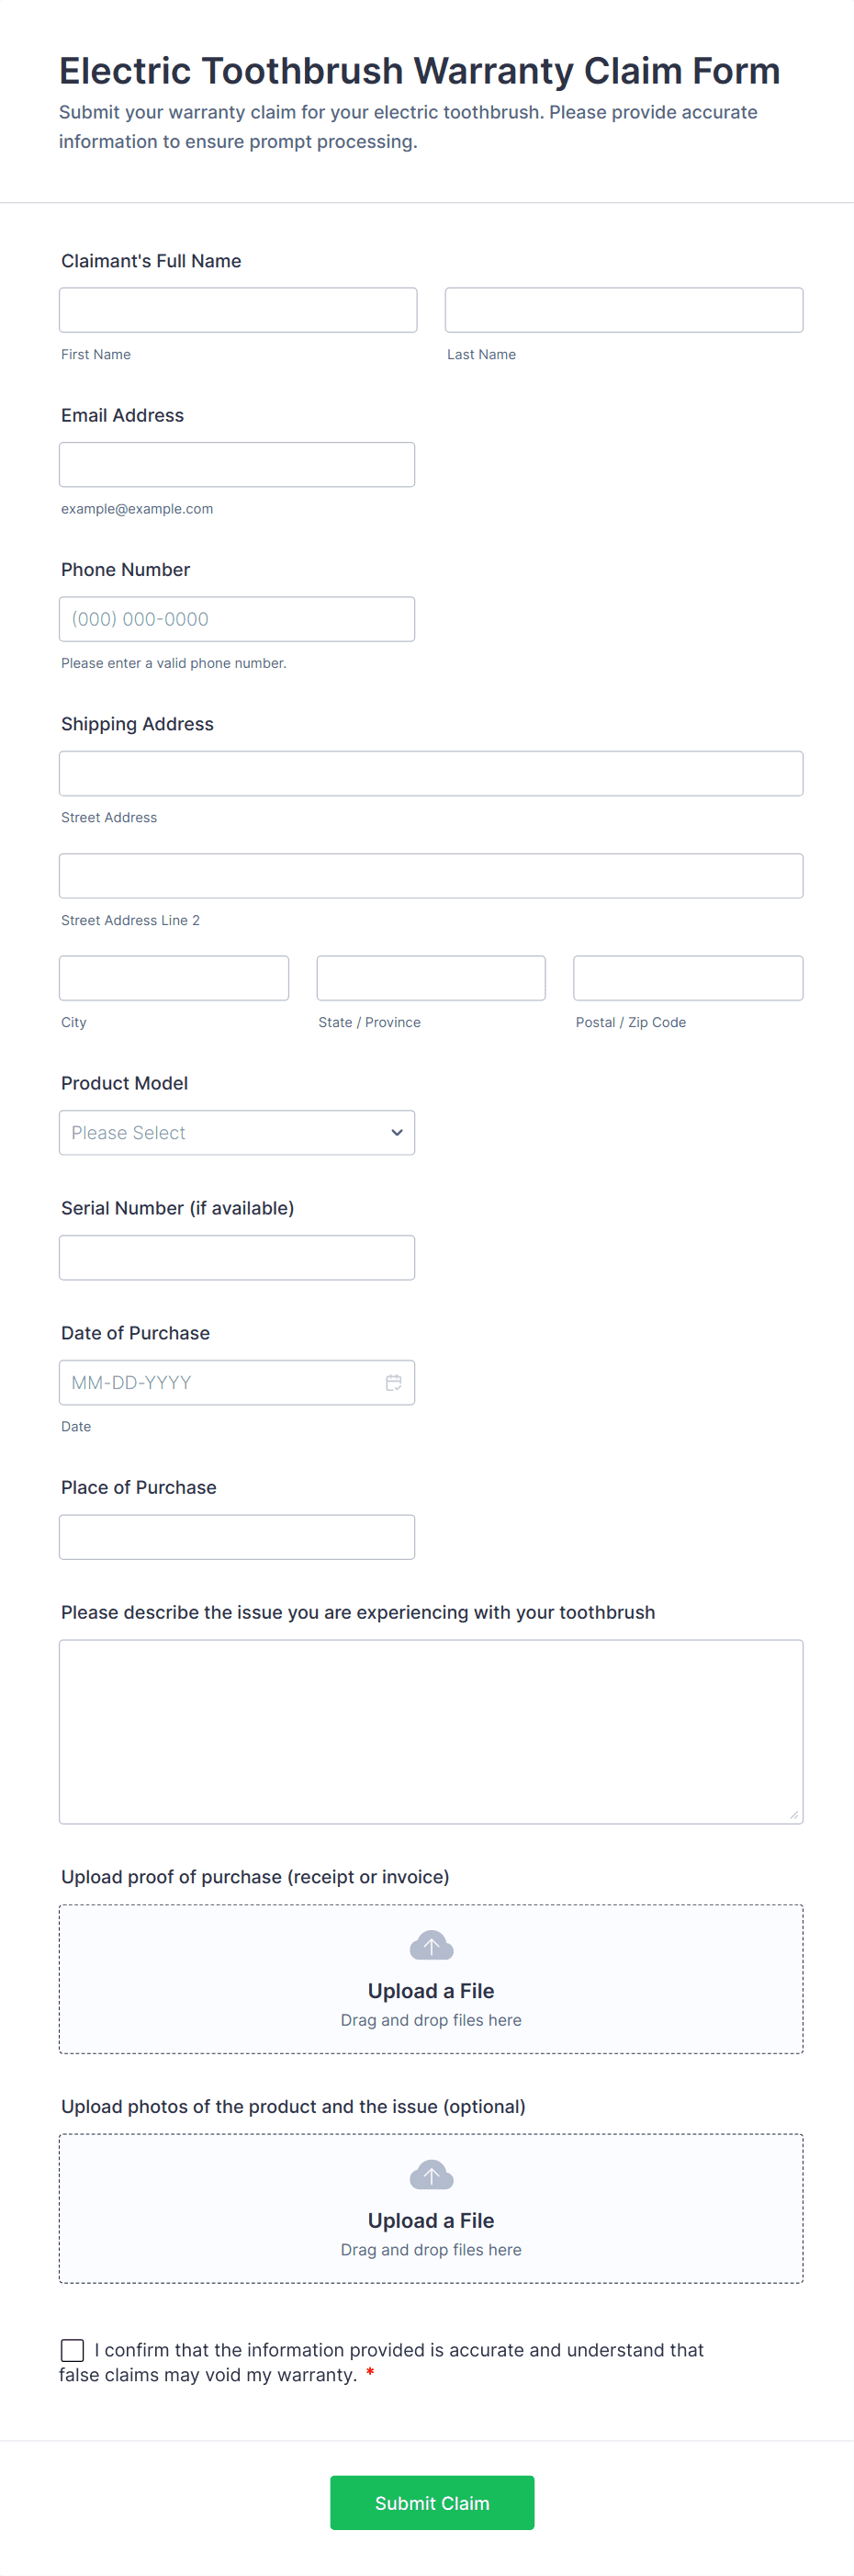
Task: Click the cloud upload icon for product photos
Action: [431, 2175]
